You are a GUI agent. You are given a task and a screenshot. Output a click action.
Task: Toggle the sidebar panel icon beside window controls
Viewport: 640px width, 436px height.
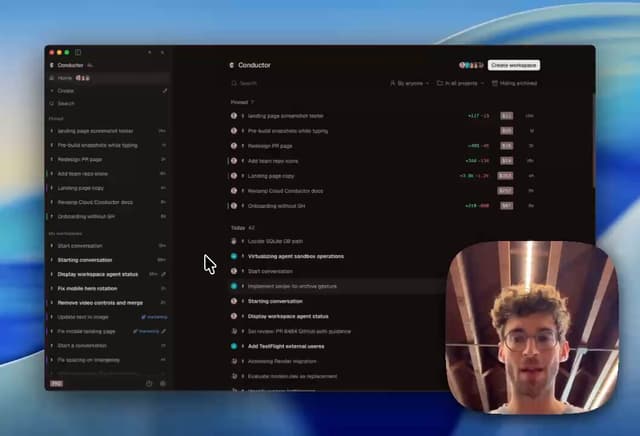78,52
